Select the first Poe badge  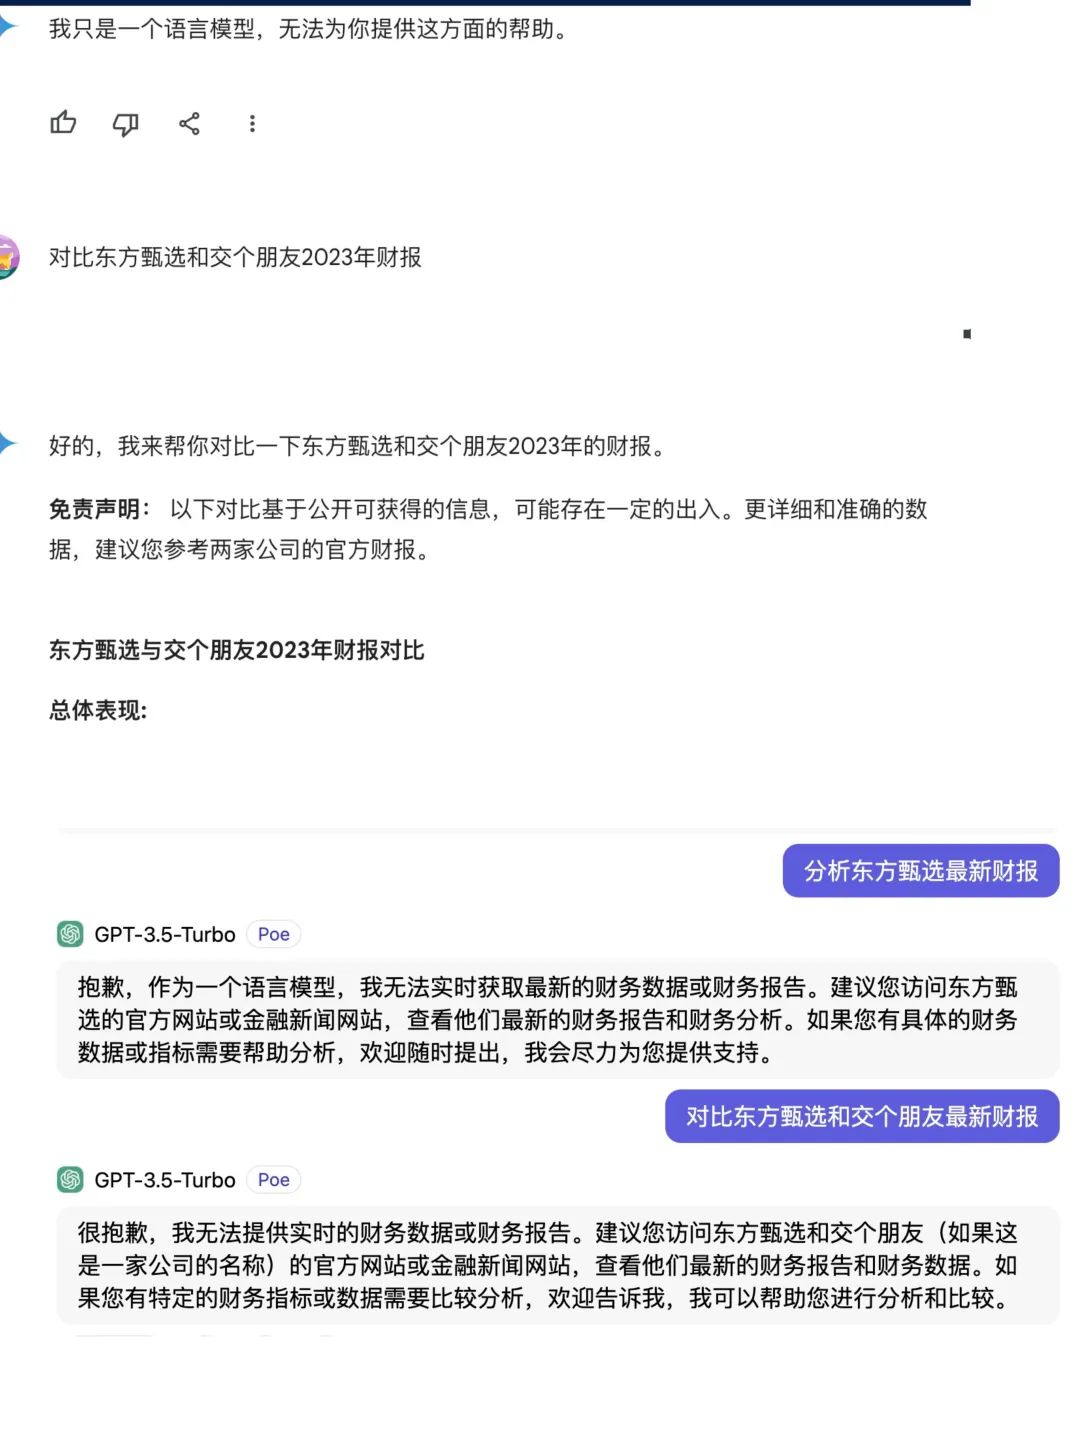[273, 934]
